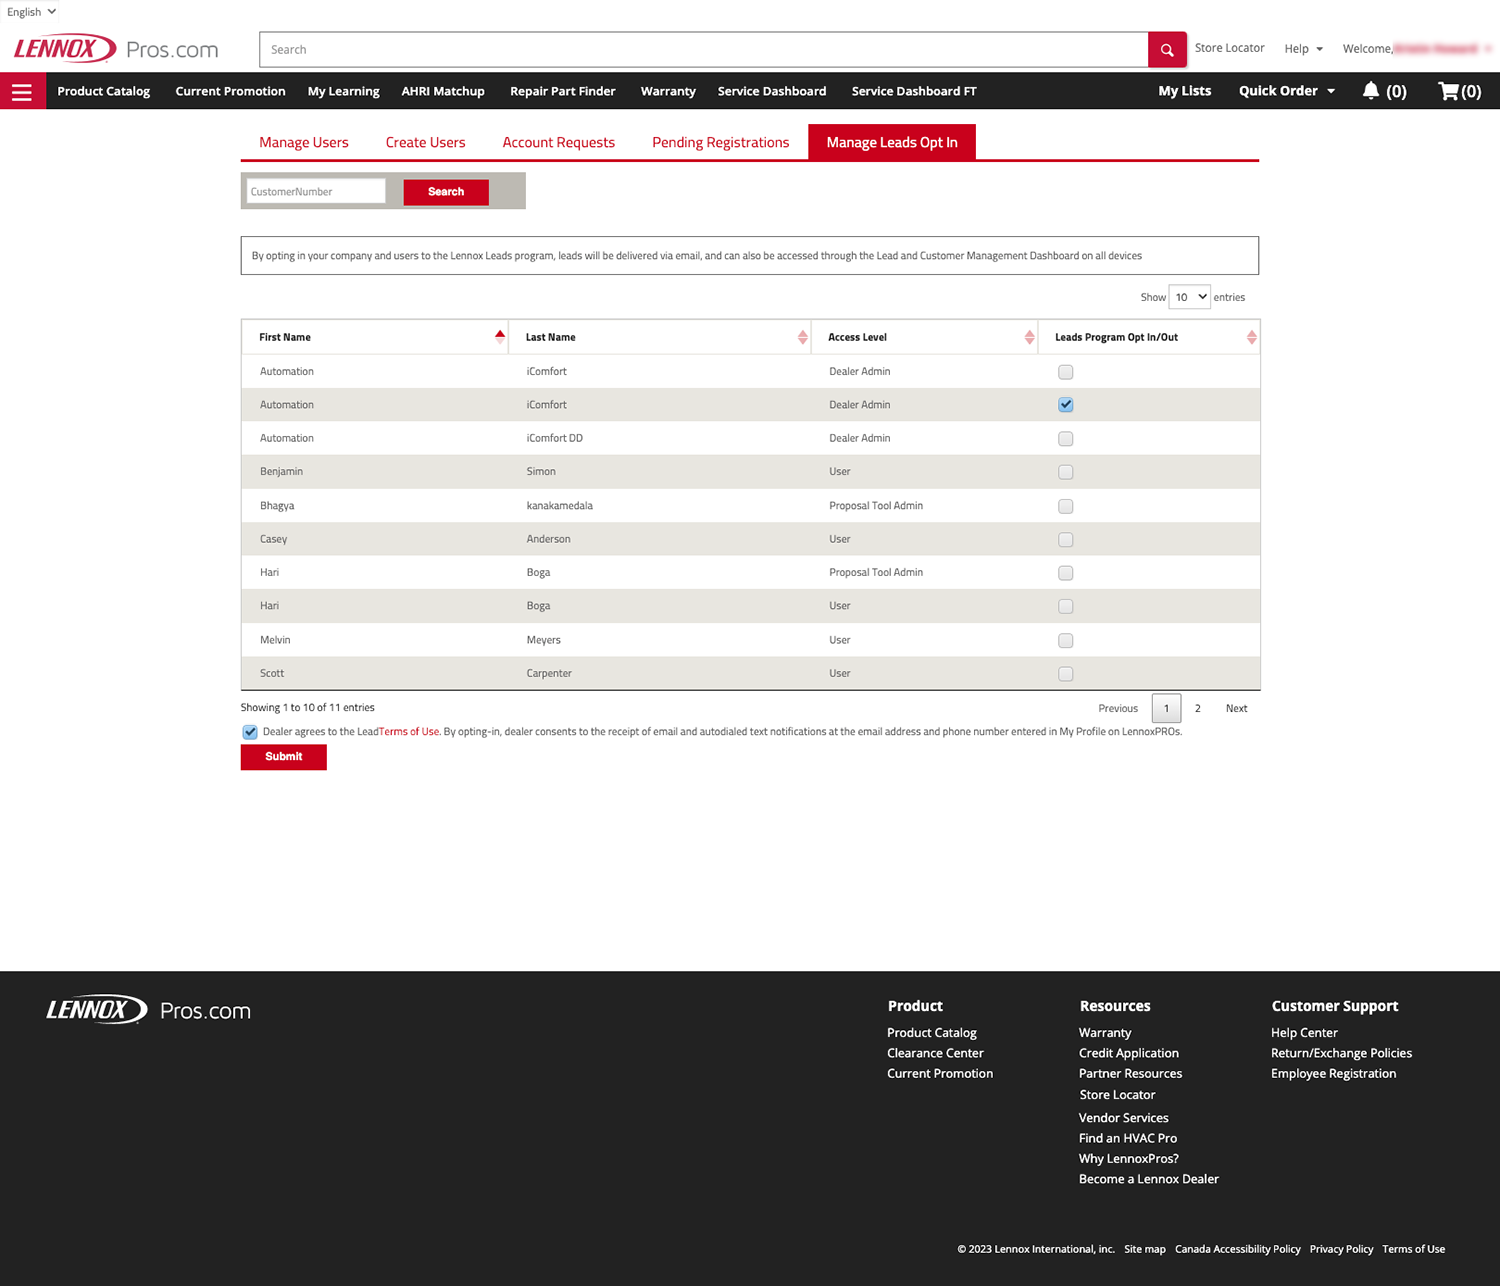Click the Lennox Pros.com footer logo

pyautogui.click(x=148, y=1010)
